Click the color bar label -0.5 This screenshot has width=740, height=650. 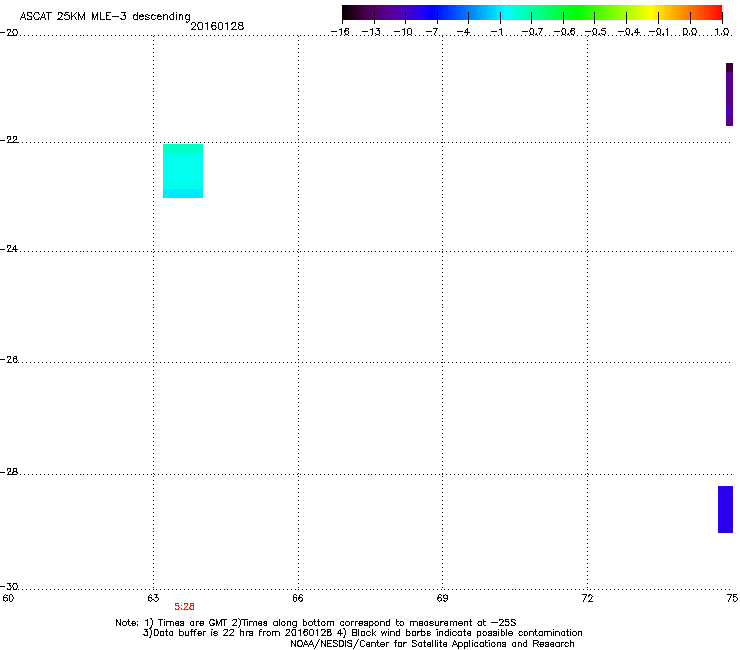click(596, 32)
